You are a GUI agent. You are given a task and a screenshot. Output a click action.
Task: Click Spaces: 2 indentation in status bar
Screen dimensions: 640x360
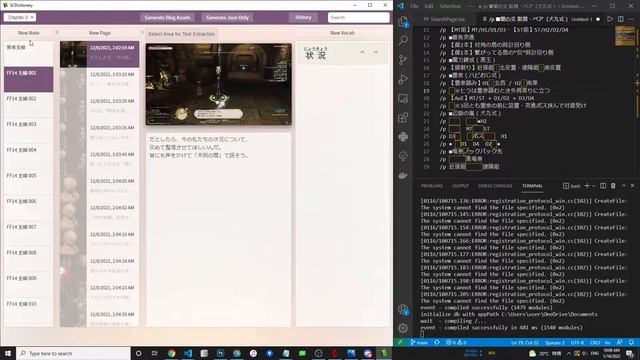point(555,342)
